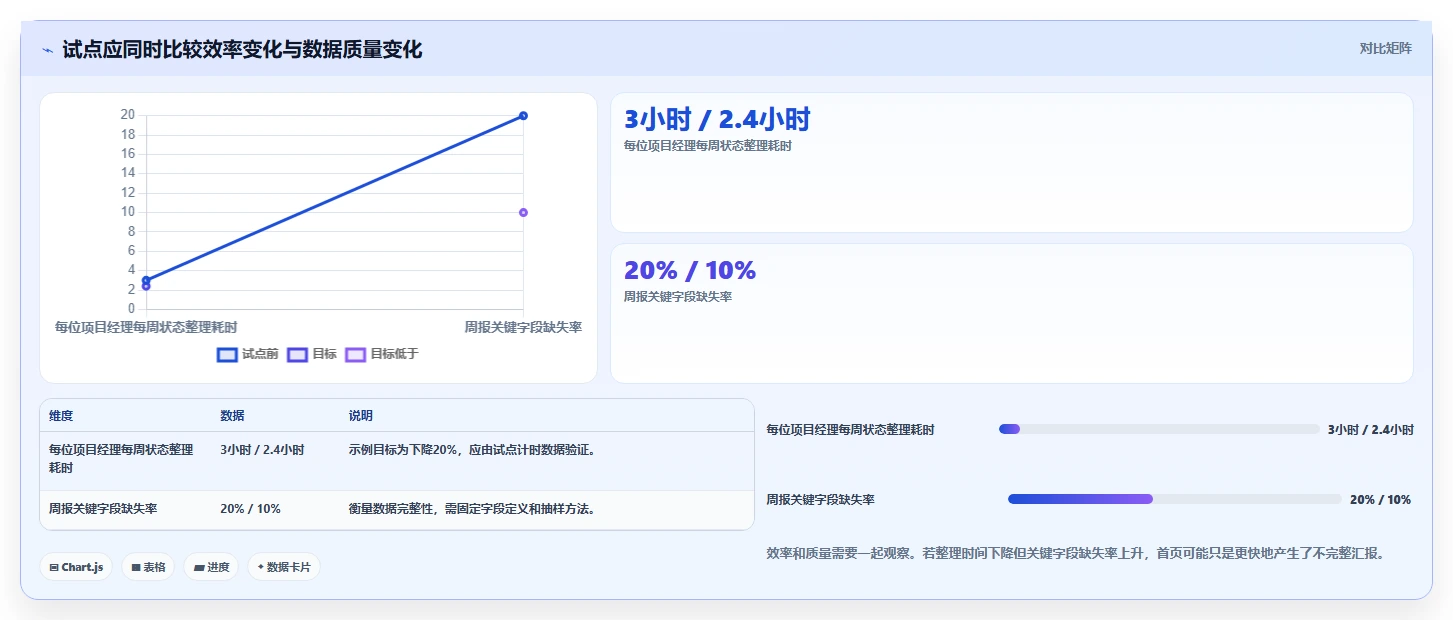Click the chart data point at value 3
1453x620 pixels.
pyautogui.click(x=146, y=280)
